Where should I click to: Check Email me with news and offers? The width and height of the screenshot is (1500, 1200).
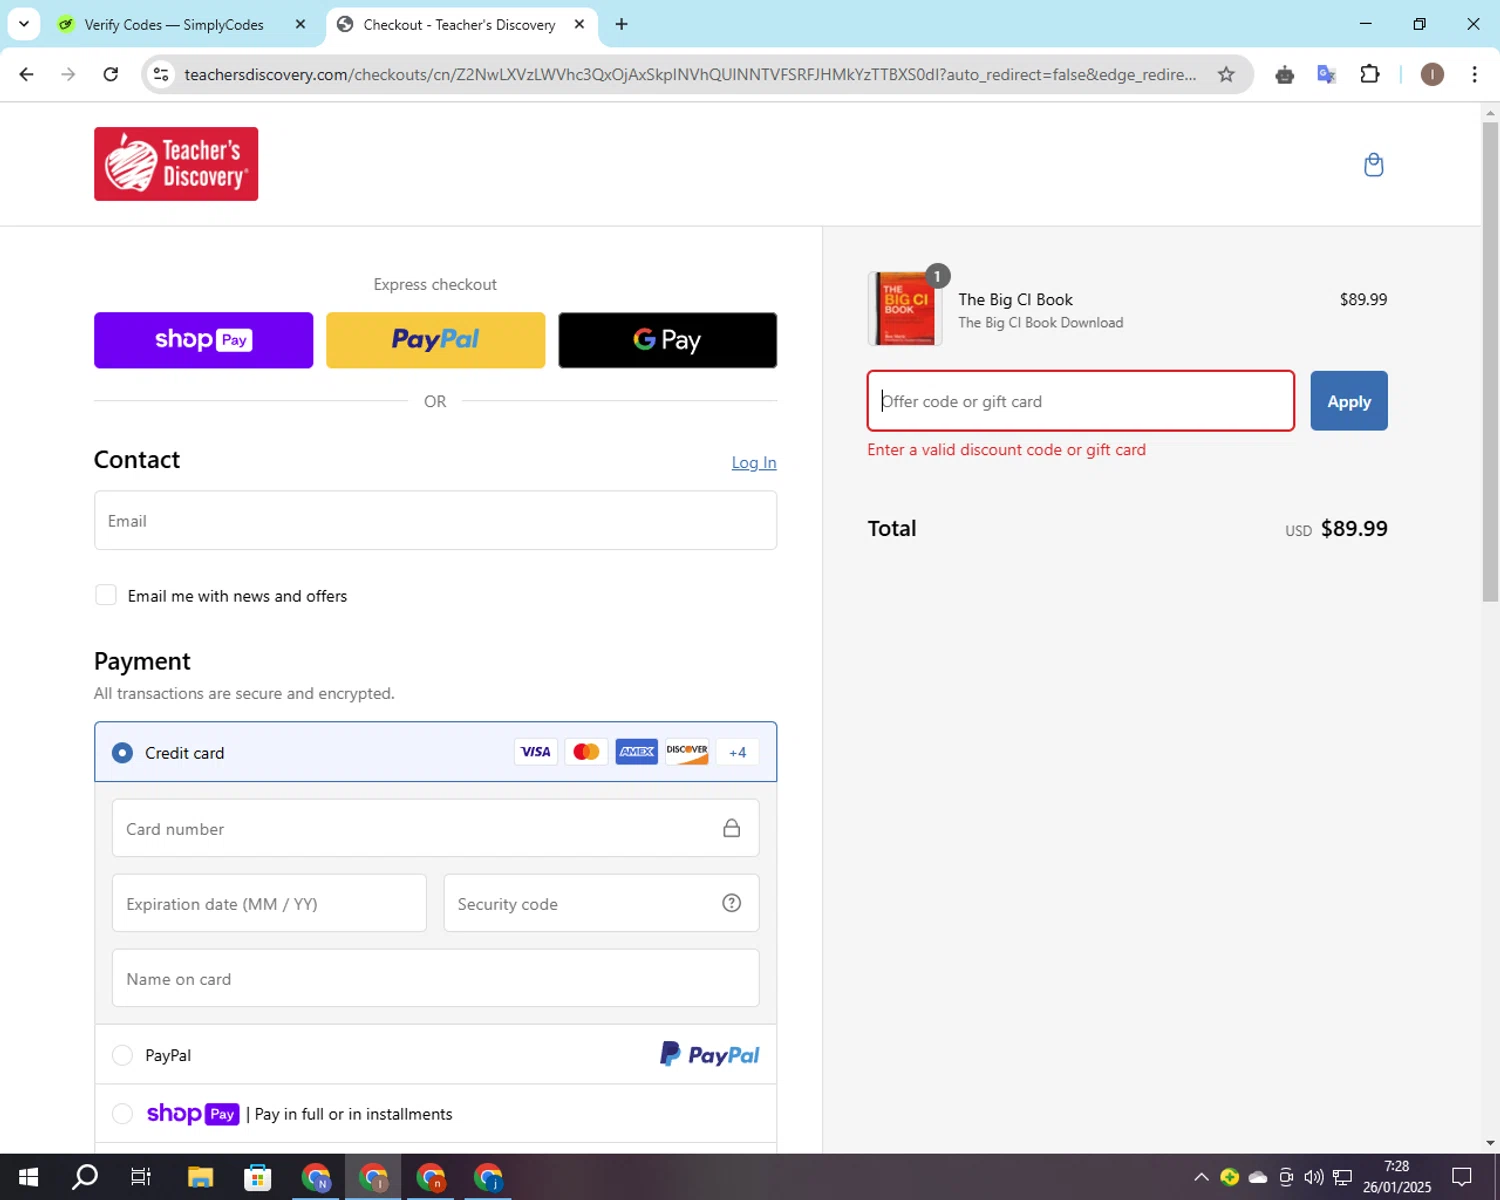pos(106,595)
